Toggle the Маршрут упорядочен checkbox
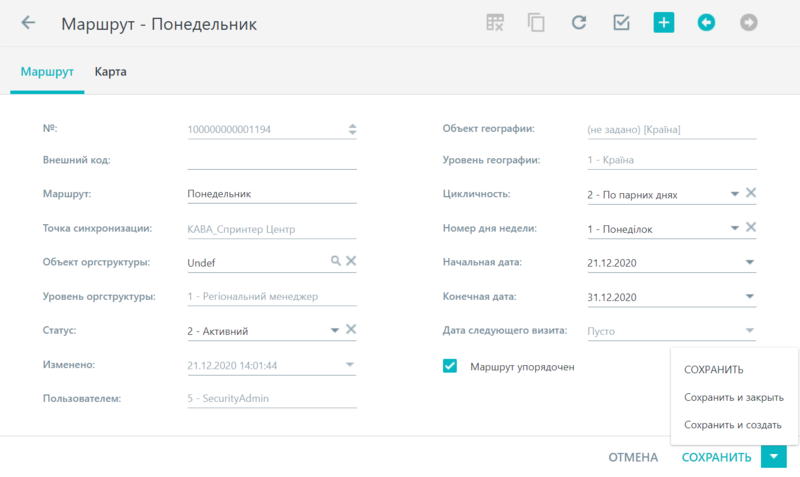Viewport: 800px width, 477px height. click(x=450, y=366)
